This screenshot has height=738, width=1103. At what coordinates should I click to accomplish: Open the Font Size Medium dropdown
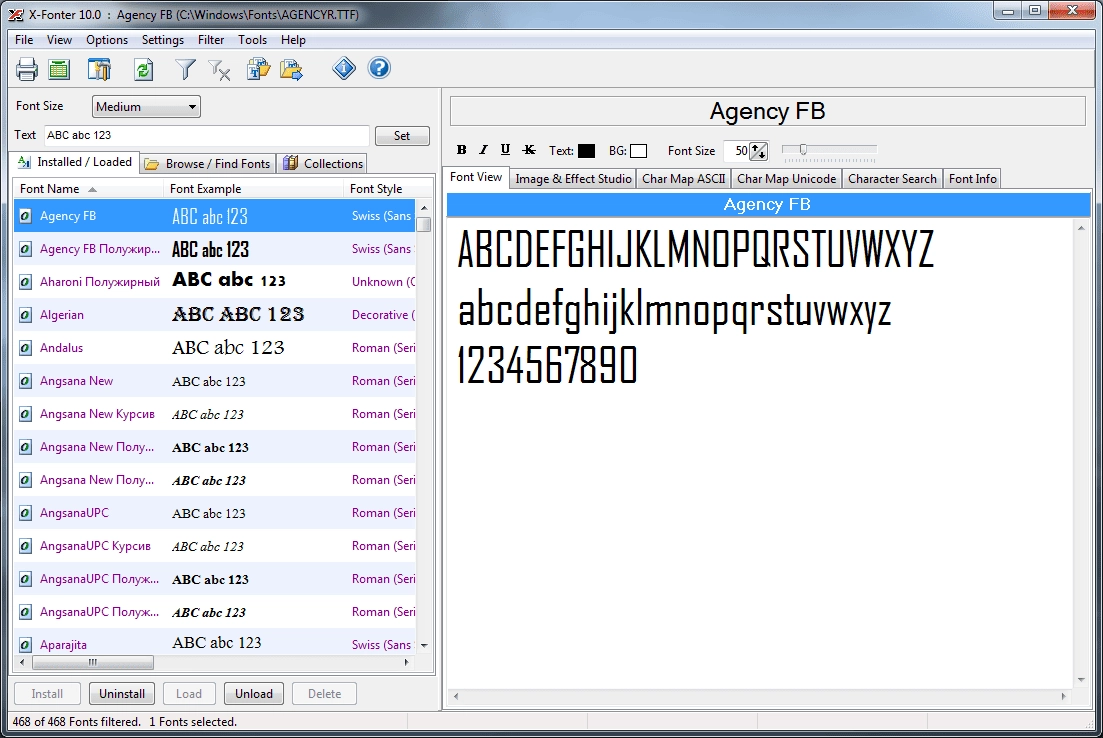click(146, 107)
